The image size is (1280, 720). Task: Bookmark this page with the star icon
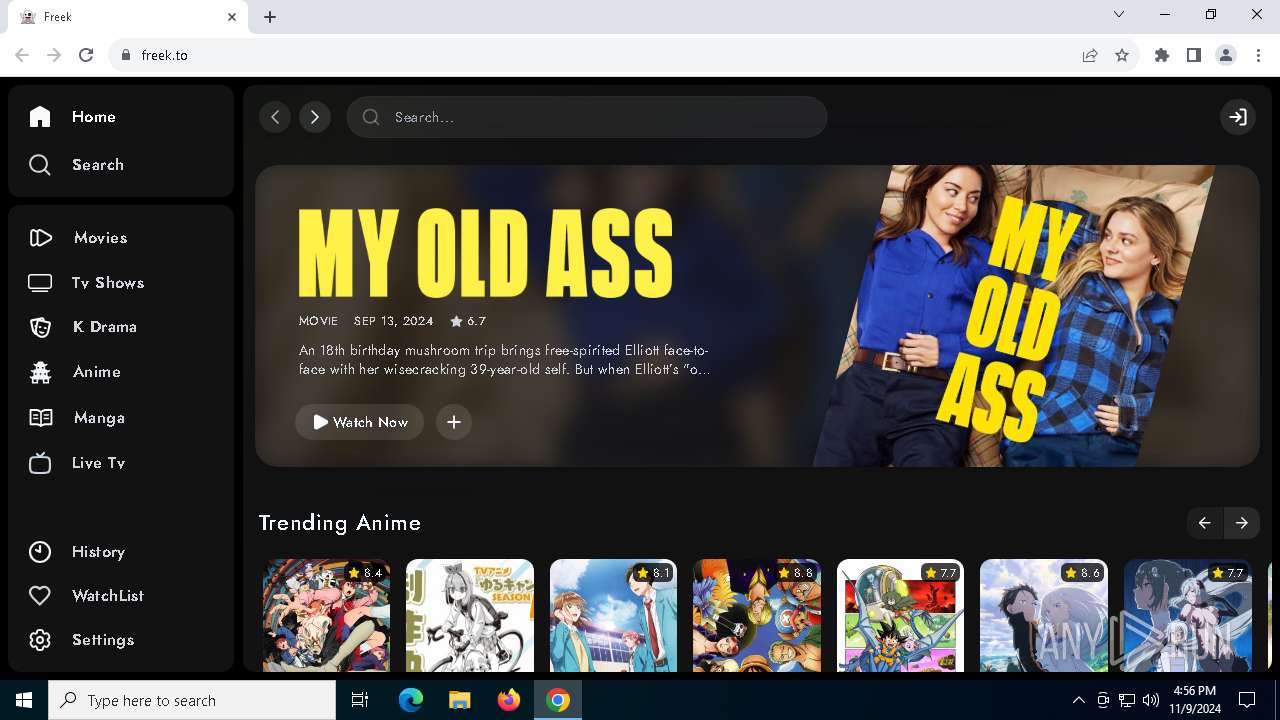1122,55
